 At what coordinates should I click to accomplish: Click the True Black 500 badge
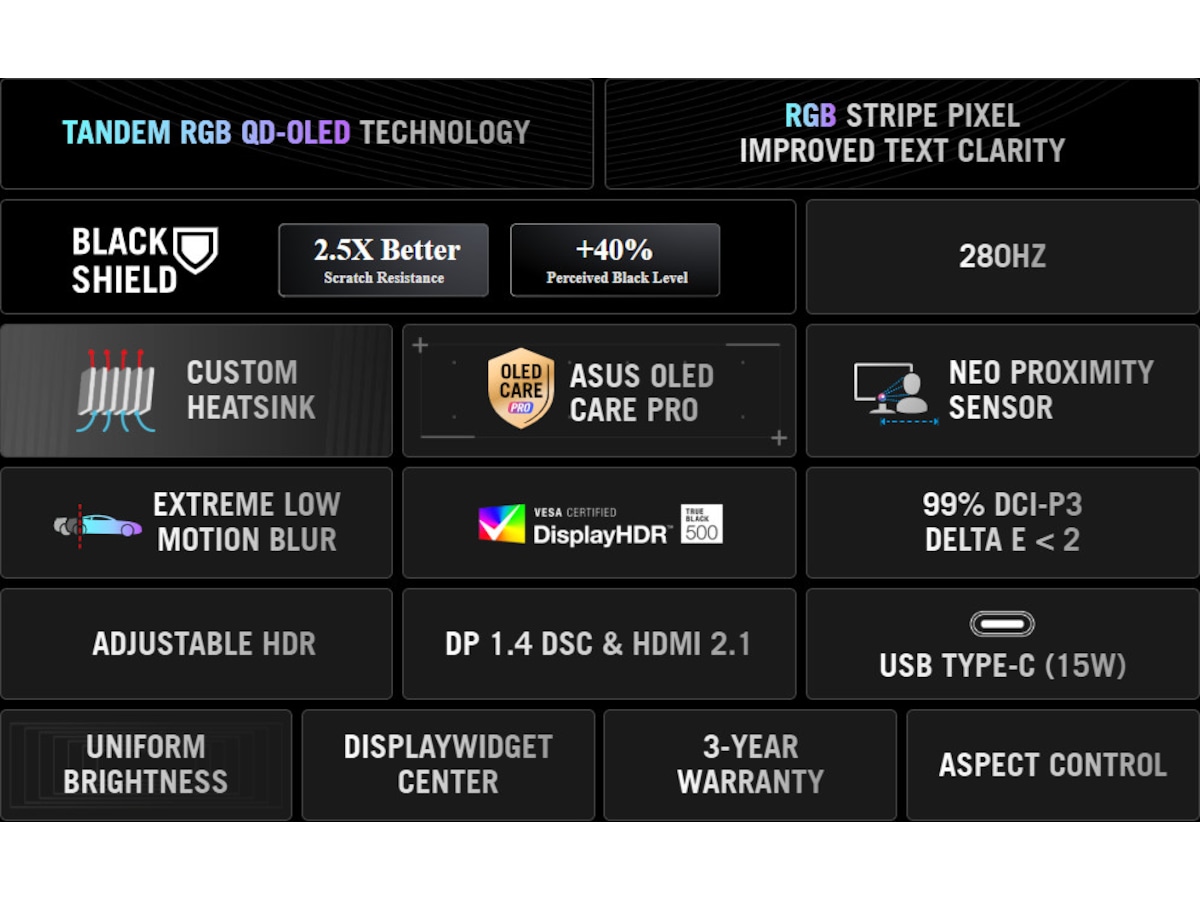pyautogui.click(x=701, y=524)
